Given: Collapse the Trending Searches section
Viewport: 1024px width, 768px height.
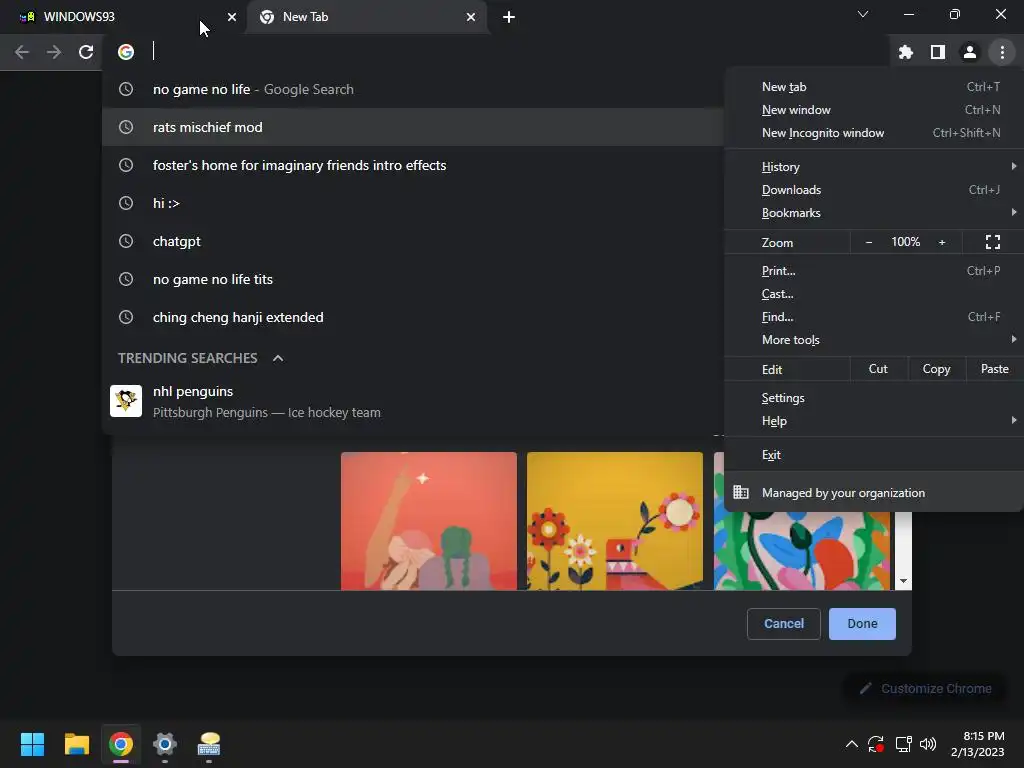Looking at the screenshot, I should [278, 358].
